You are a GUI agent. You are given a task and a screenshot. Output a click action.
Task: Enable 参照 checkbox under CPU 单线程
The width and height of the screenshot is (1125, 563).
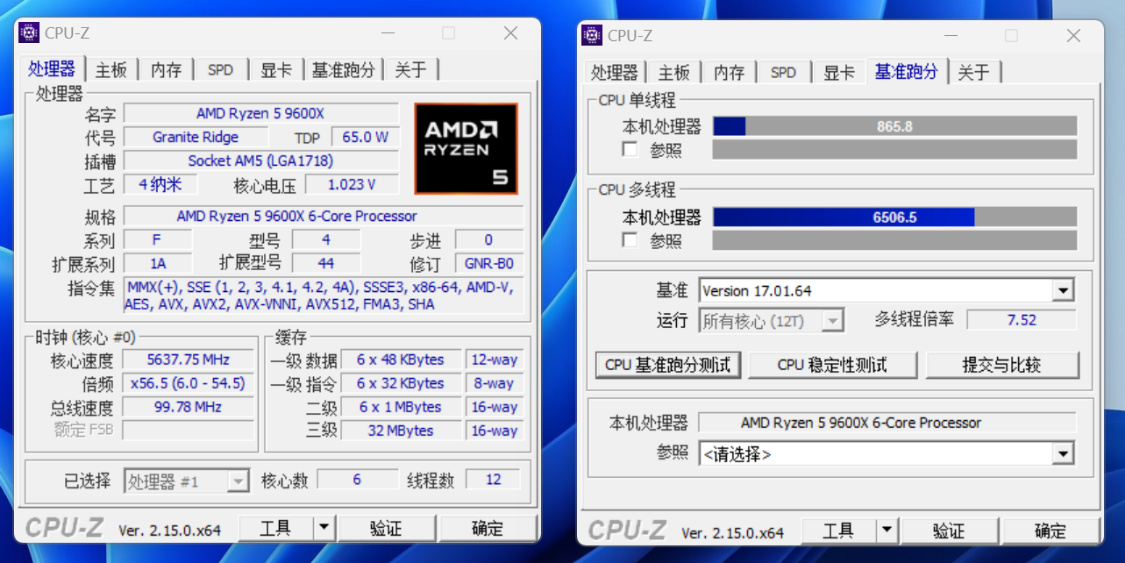[x=630, y=149]
